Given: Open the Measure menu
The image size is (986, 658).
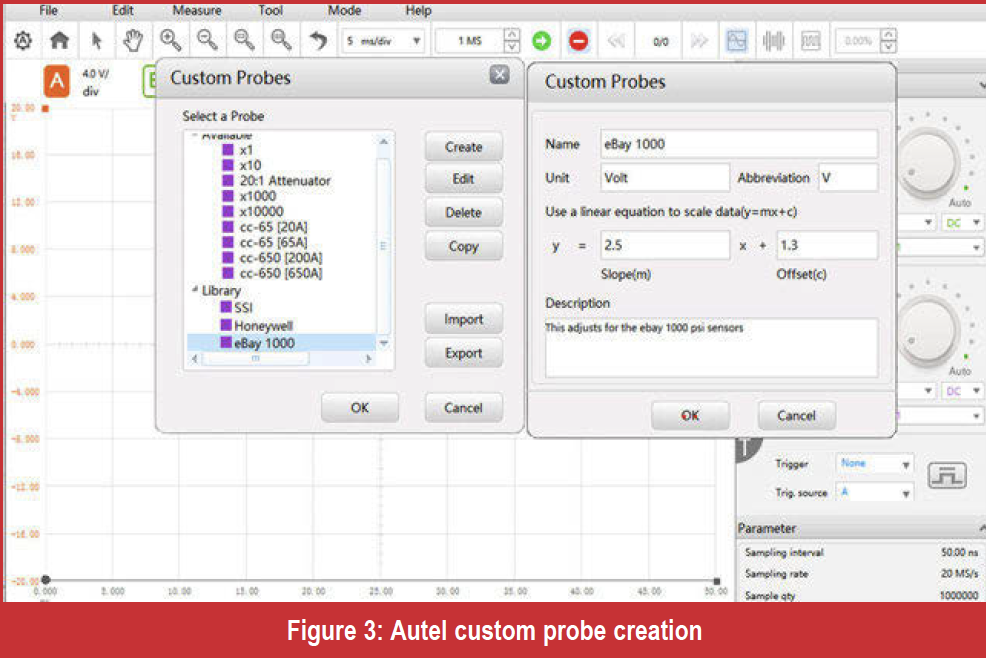Looking at the screenshot, I should [197, 11].
